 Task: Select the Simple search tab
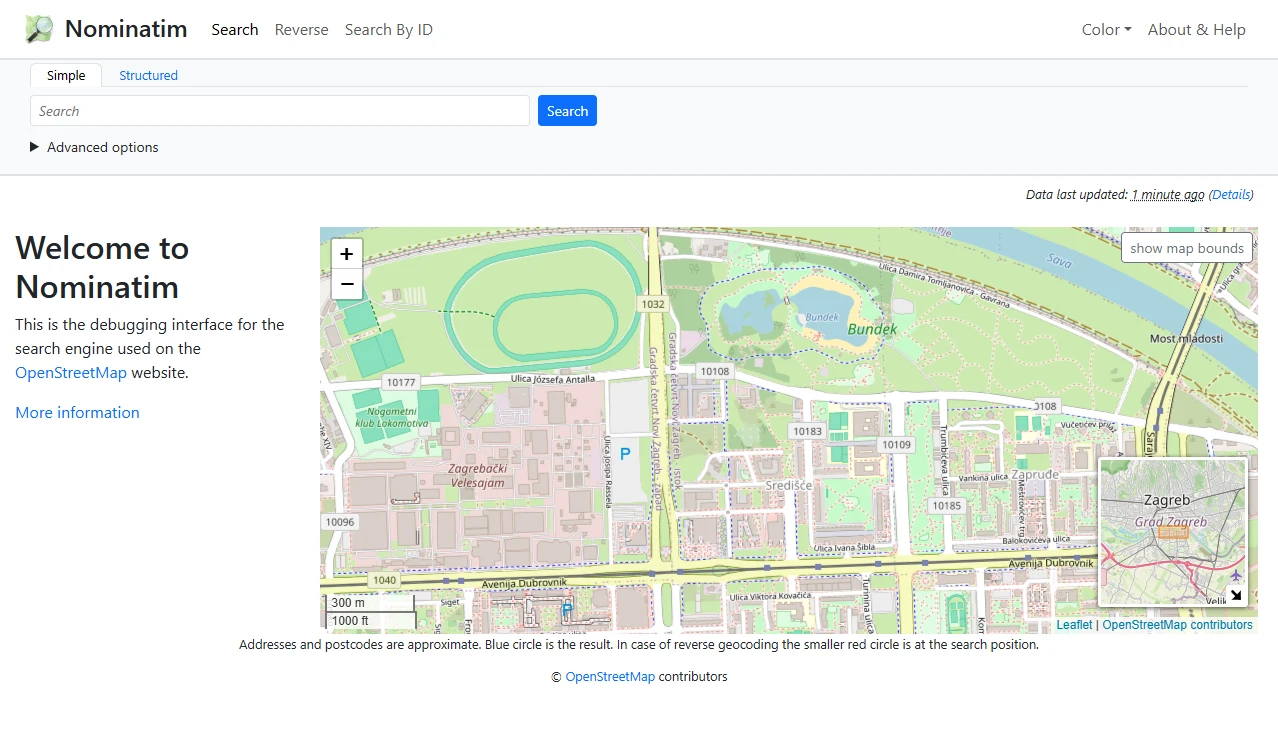pyautogui.click(x=66, y=75)
